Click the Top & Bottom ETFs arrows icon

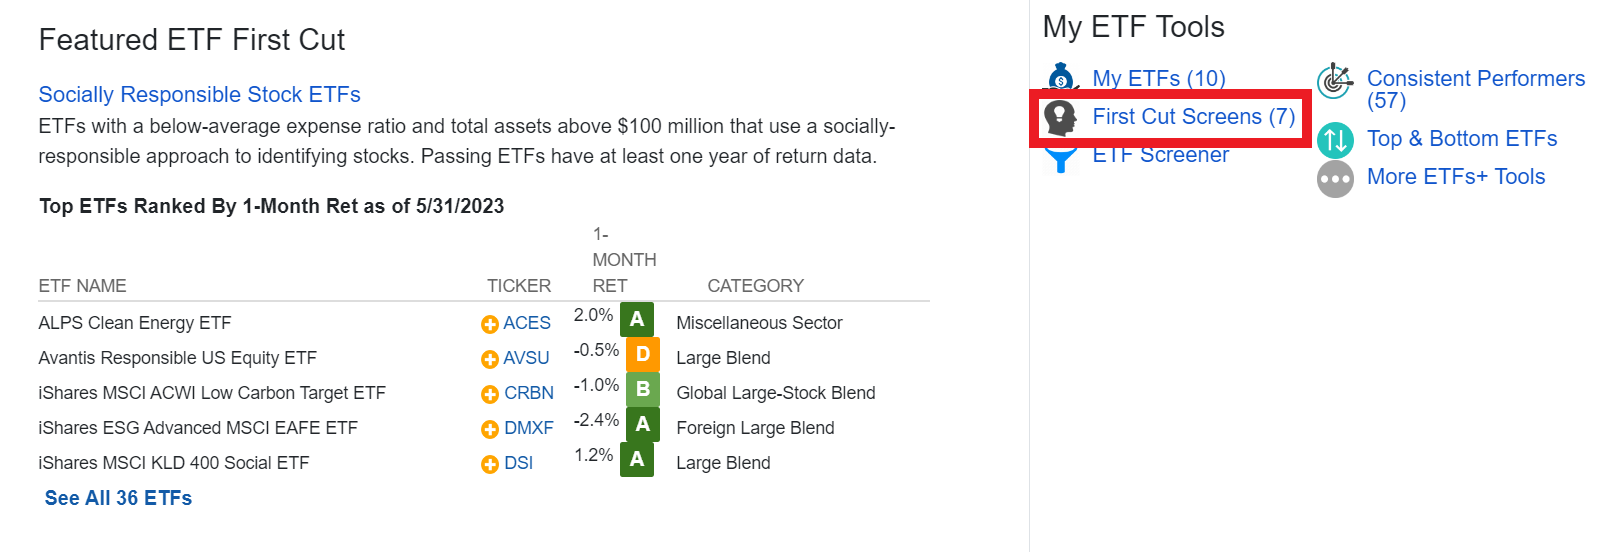coord(1335,139)
